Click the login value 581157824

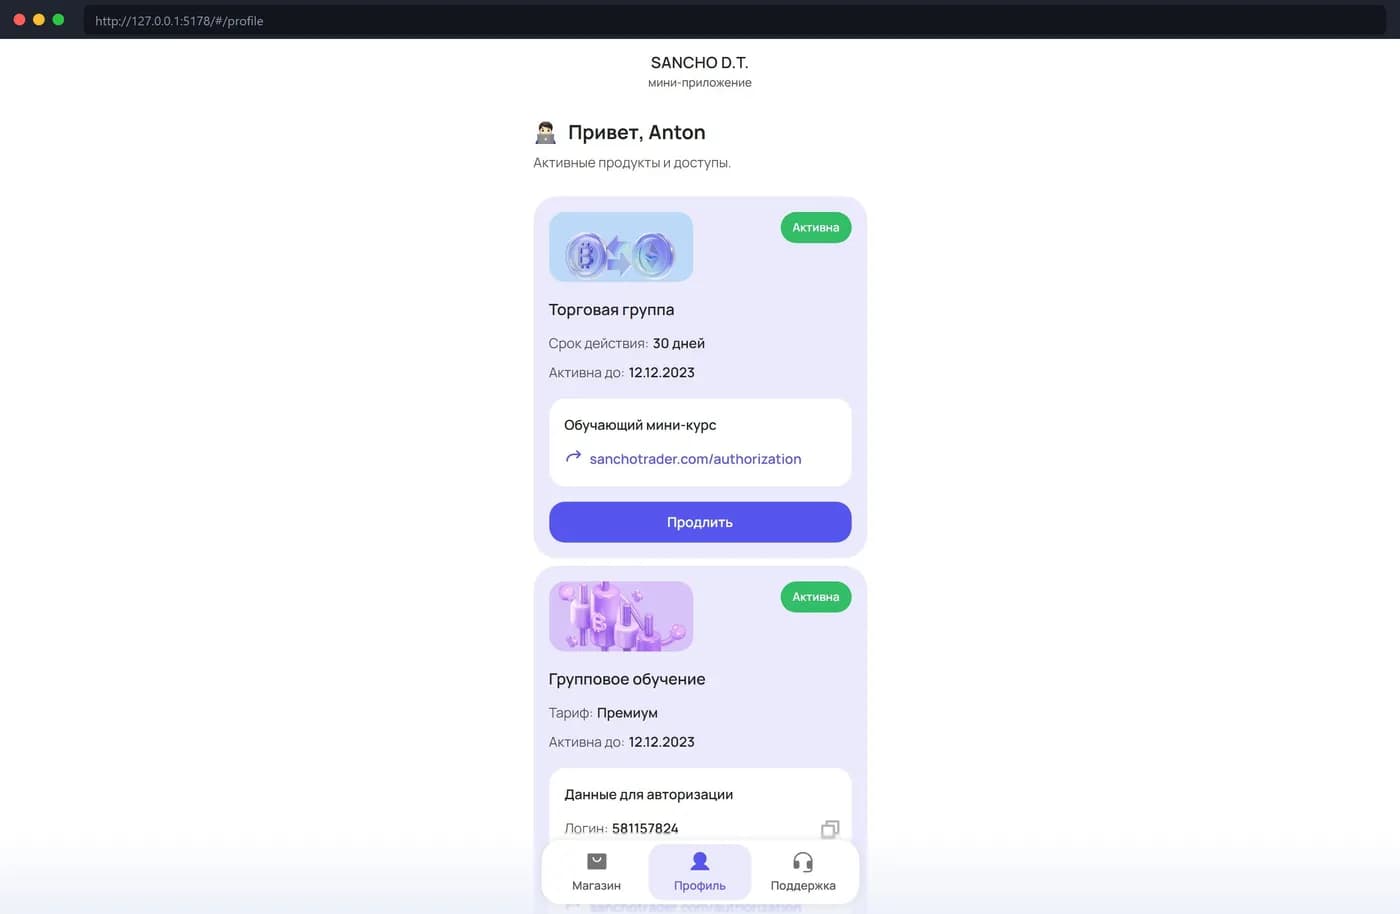pos(645,828)
